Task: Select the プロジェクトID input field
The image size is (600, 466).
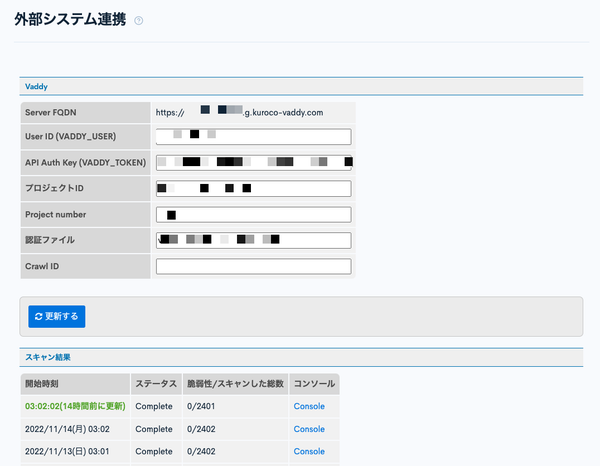Action: tap(254, 188)
